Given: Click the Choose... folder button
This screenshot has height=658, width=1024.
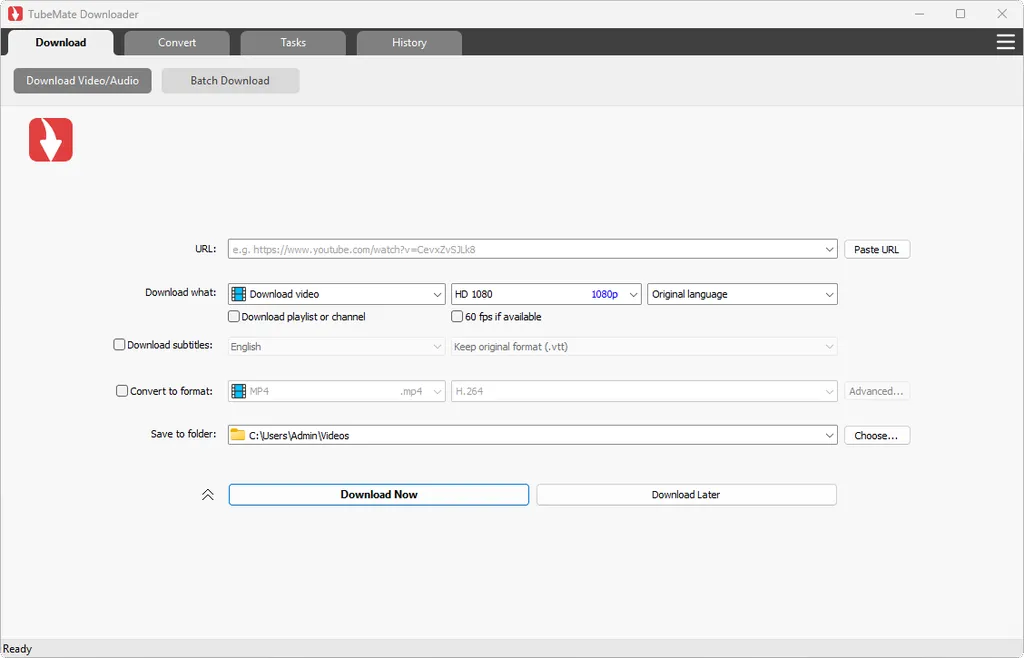Looking at the screenshot, I should 876,435.
